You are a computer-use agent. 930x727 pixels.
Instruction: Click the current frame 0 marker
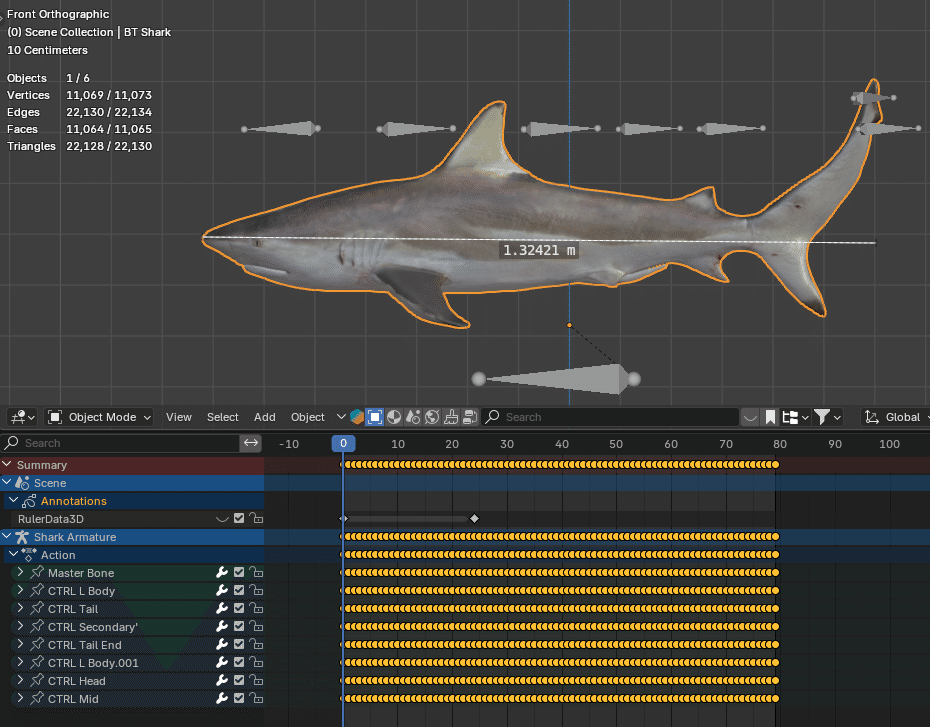pyautogui.click(x=343, y=444)
